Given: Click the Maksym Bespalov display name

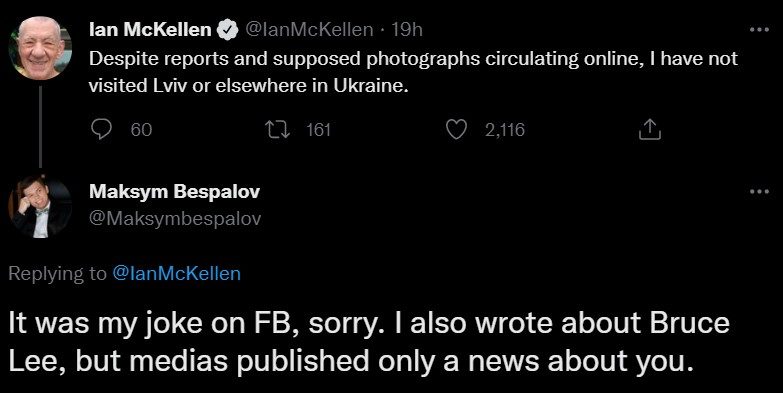Looking at the screenshot, I should coord(174,191).
